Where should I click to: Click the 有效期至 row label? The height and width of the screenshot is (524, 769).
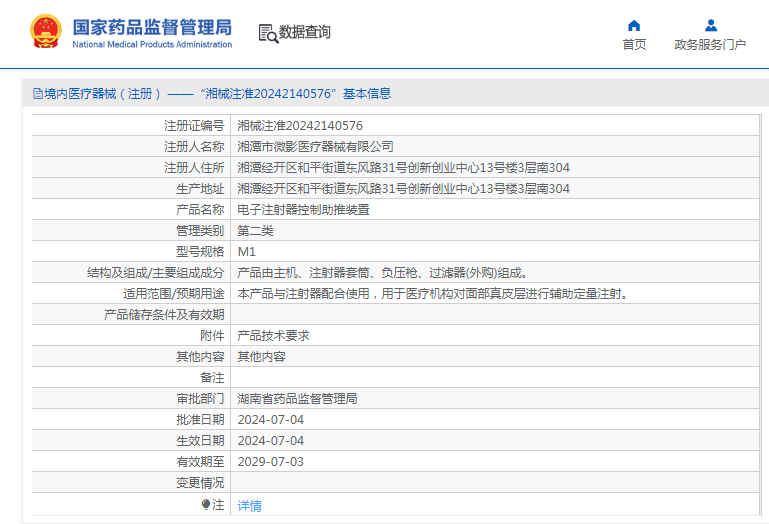[x=200, y=462]
